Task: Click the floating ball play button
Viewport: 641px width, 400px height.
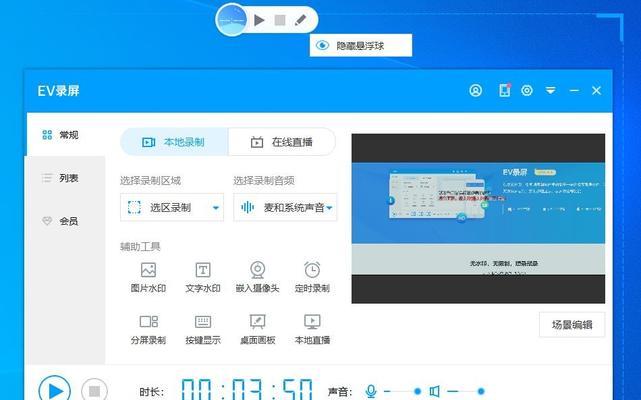Action: [259, 20]
